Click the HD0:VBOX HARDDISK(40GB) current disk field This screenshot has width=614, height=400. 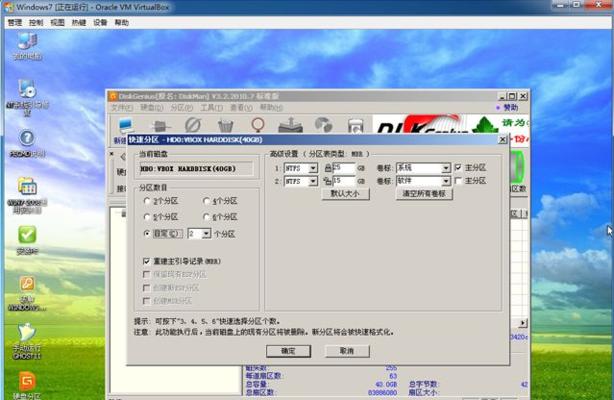tap(196, 169)
